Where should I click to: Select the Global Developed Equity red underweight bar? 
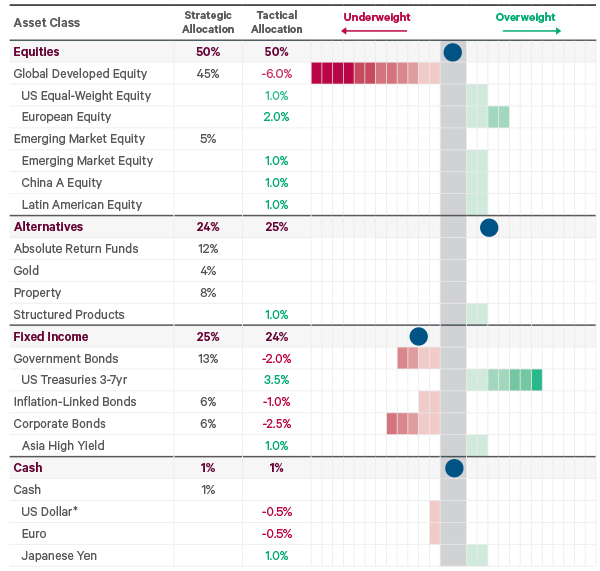(x=375, y=74)
